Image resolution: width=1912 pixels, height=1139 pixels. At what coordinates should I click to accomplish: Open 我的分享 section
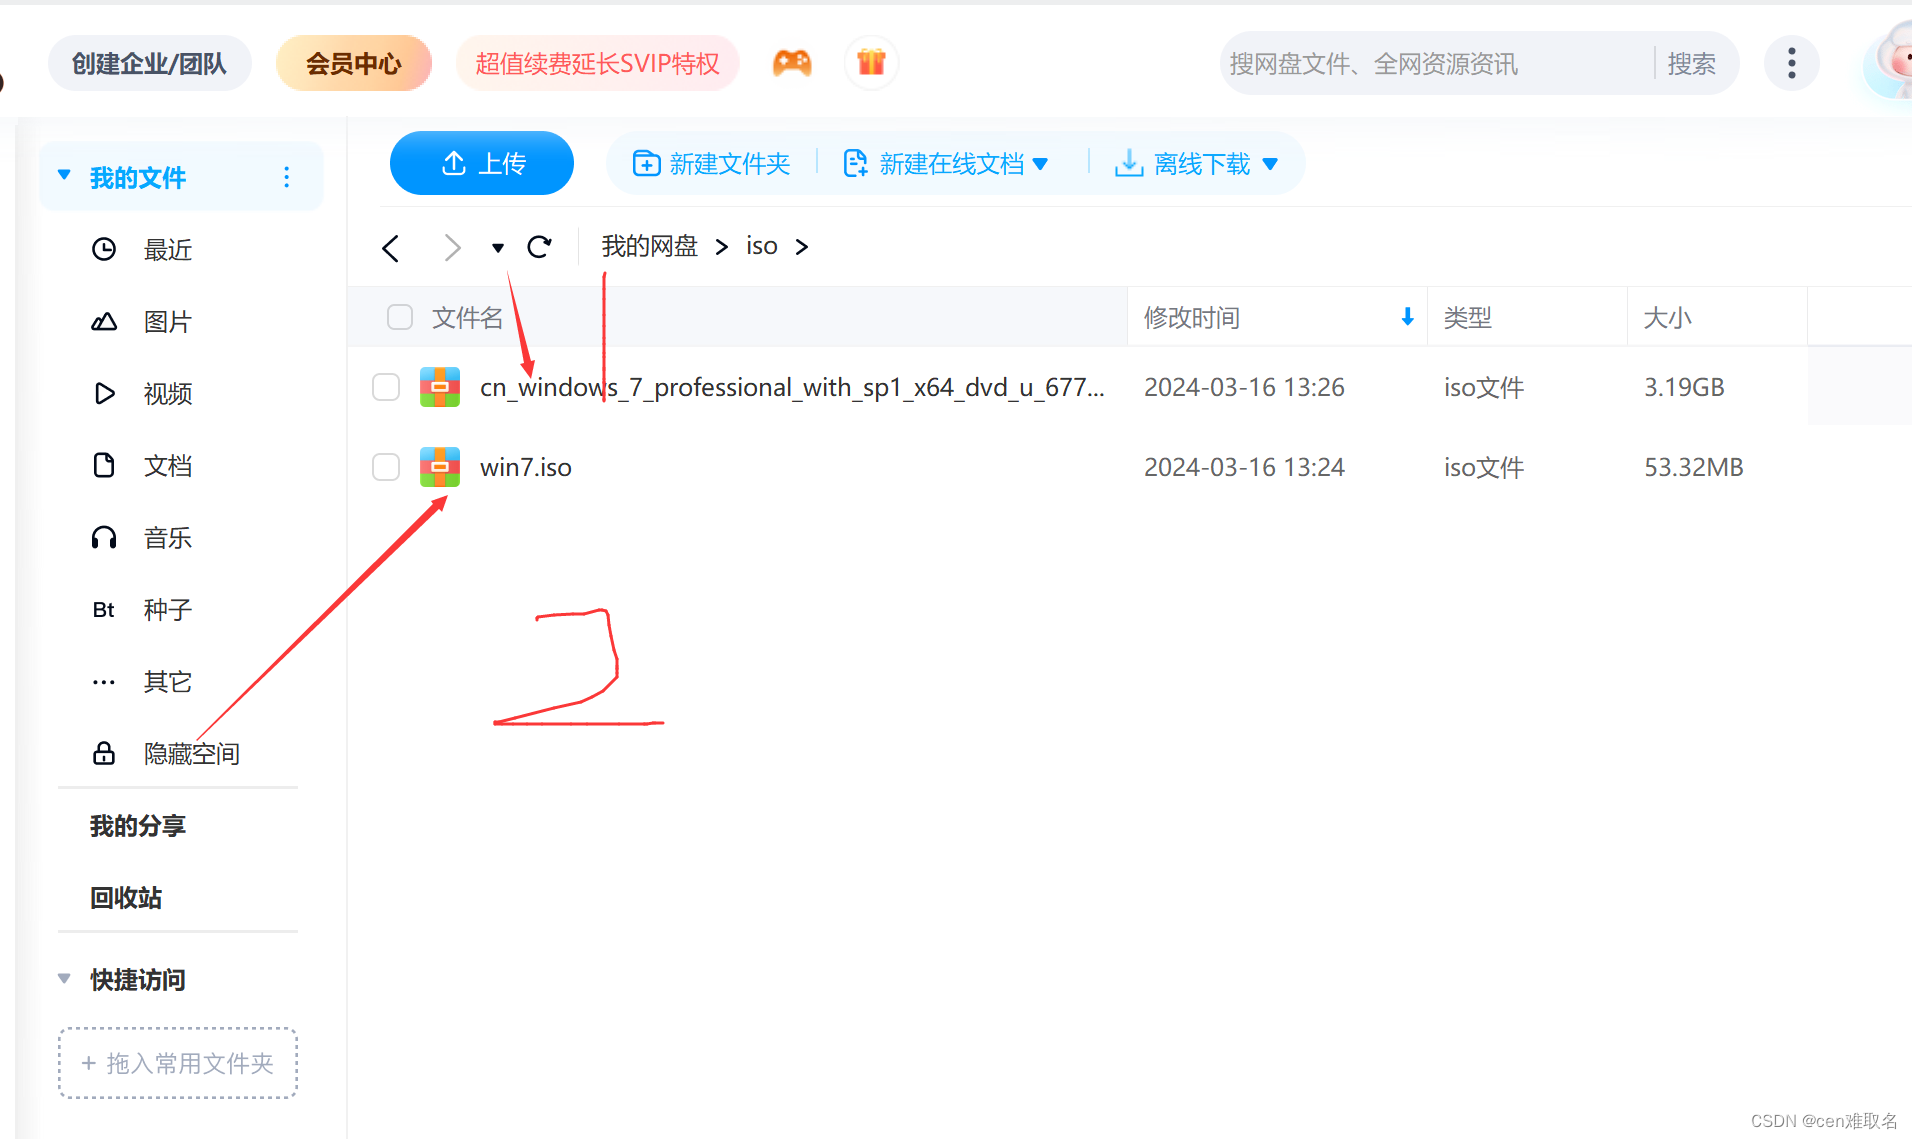click(138, 825)
